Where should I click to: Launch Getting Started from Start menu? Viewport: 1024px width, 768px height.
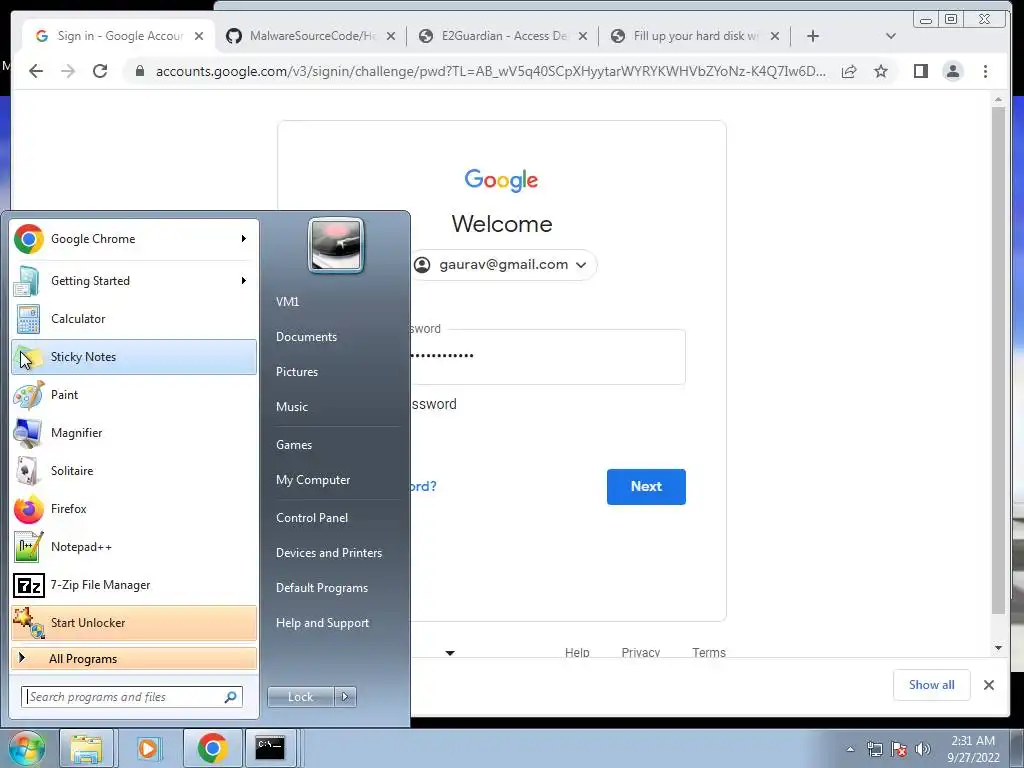pos(133,281)
